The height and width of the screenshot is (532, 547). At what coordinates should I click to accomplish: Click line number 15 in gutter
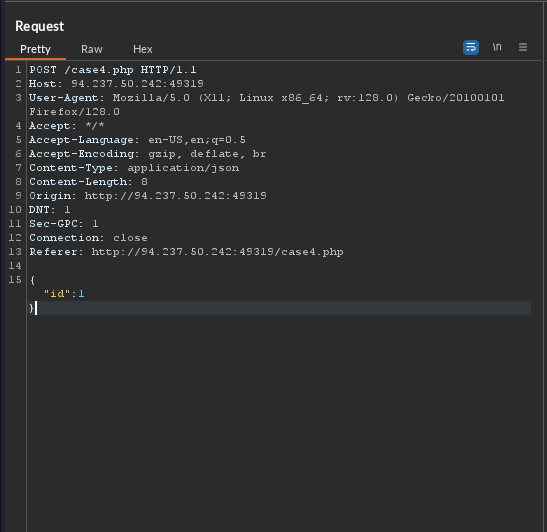coord(15,280)
